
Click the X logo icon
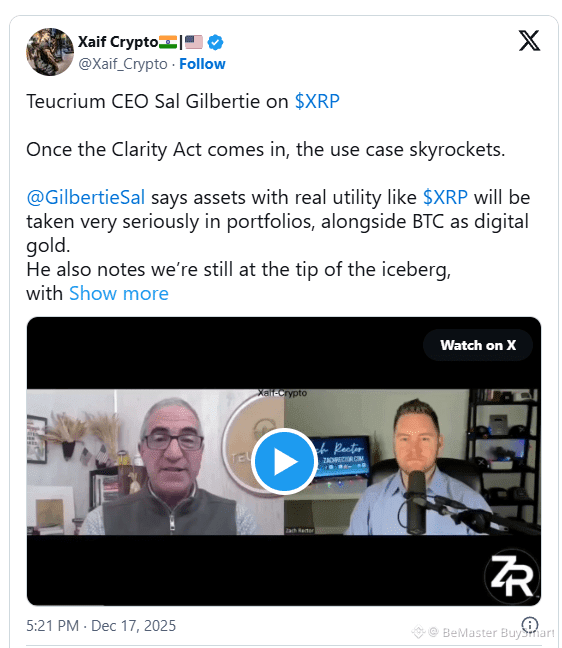(529, 40)
